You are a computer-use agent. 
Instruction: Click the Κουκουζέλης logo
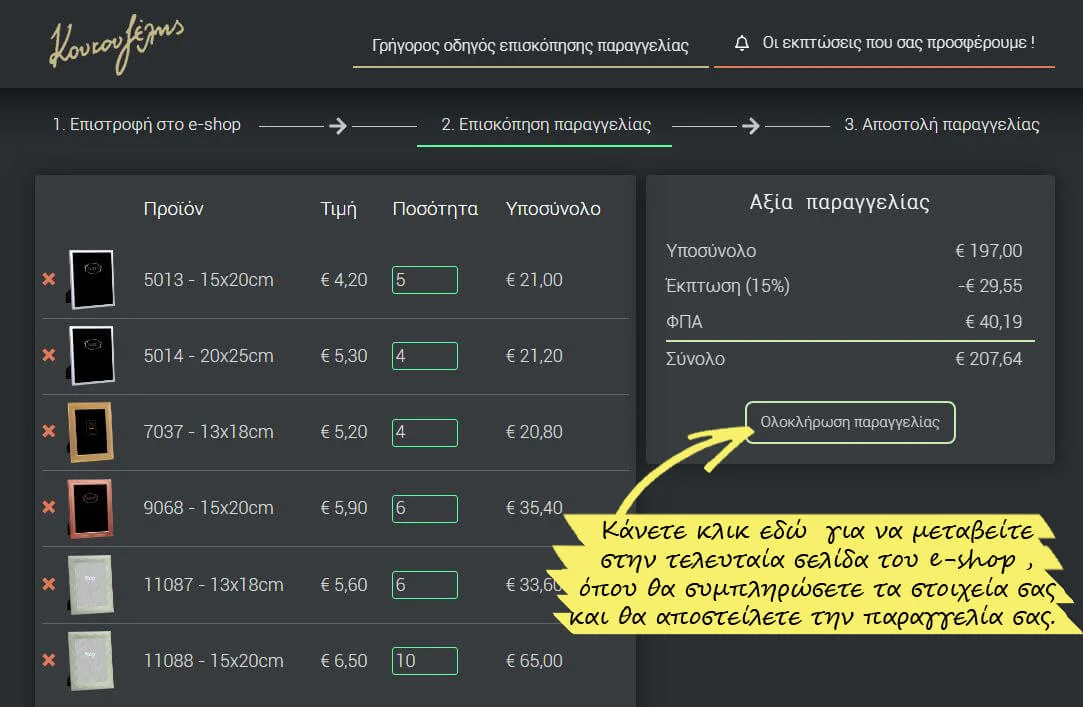click(x=118, y=44)
